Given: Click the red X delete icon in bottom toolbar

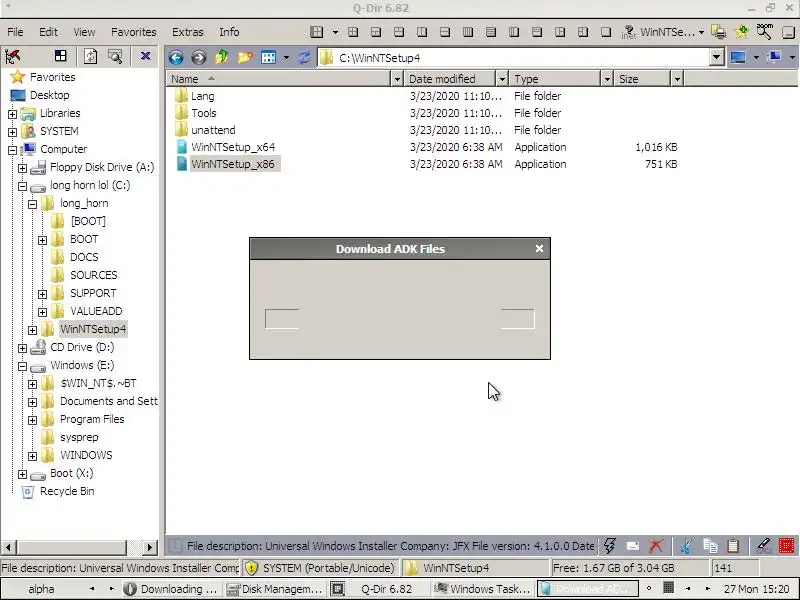Looking at the screenshot, I should pyautogui.click(x=656, y=545).
